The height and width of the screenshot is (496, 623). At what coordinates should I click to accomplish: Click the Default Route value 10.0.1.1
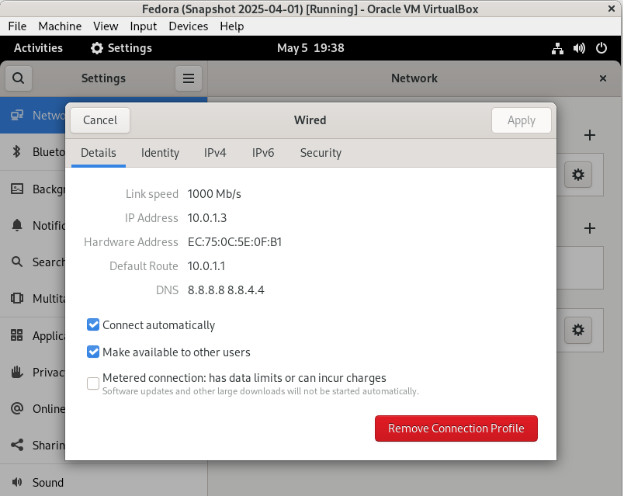206,266
